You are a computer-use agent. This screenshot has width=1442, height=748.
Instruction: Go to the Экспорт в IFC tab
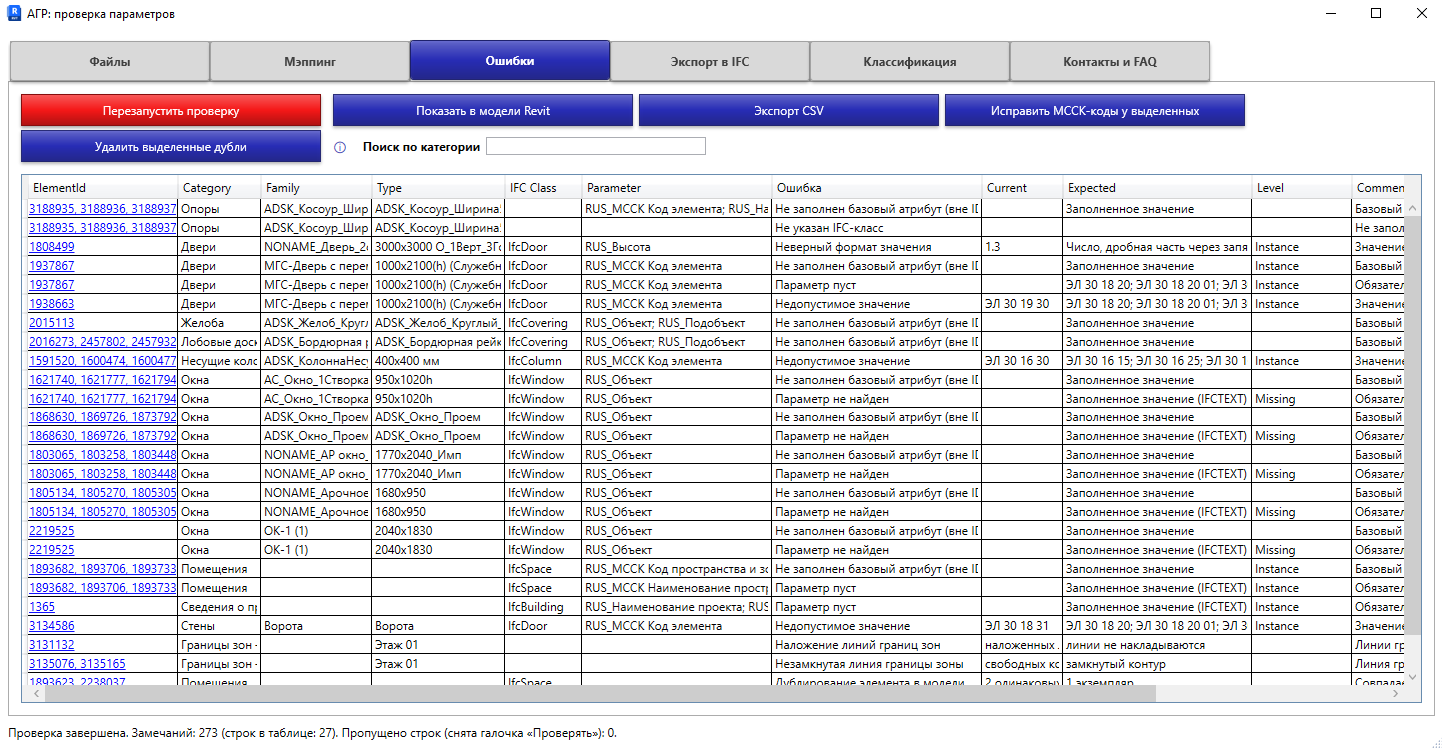710,61
